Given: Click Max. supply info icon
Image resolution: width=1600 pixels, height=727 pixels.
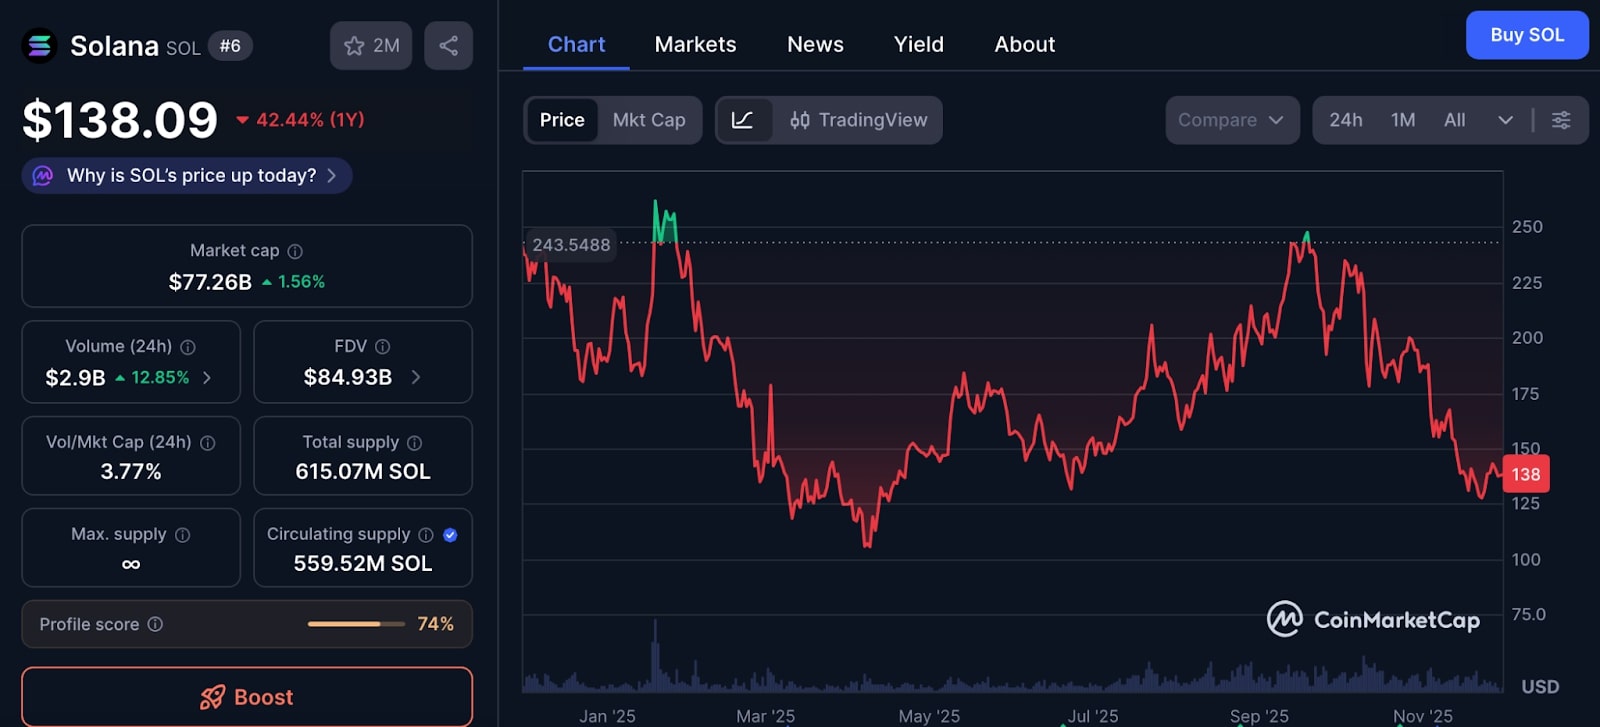Looking at the screenshot, I should tap(182, 535).
